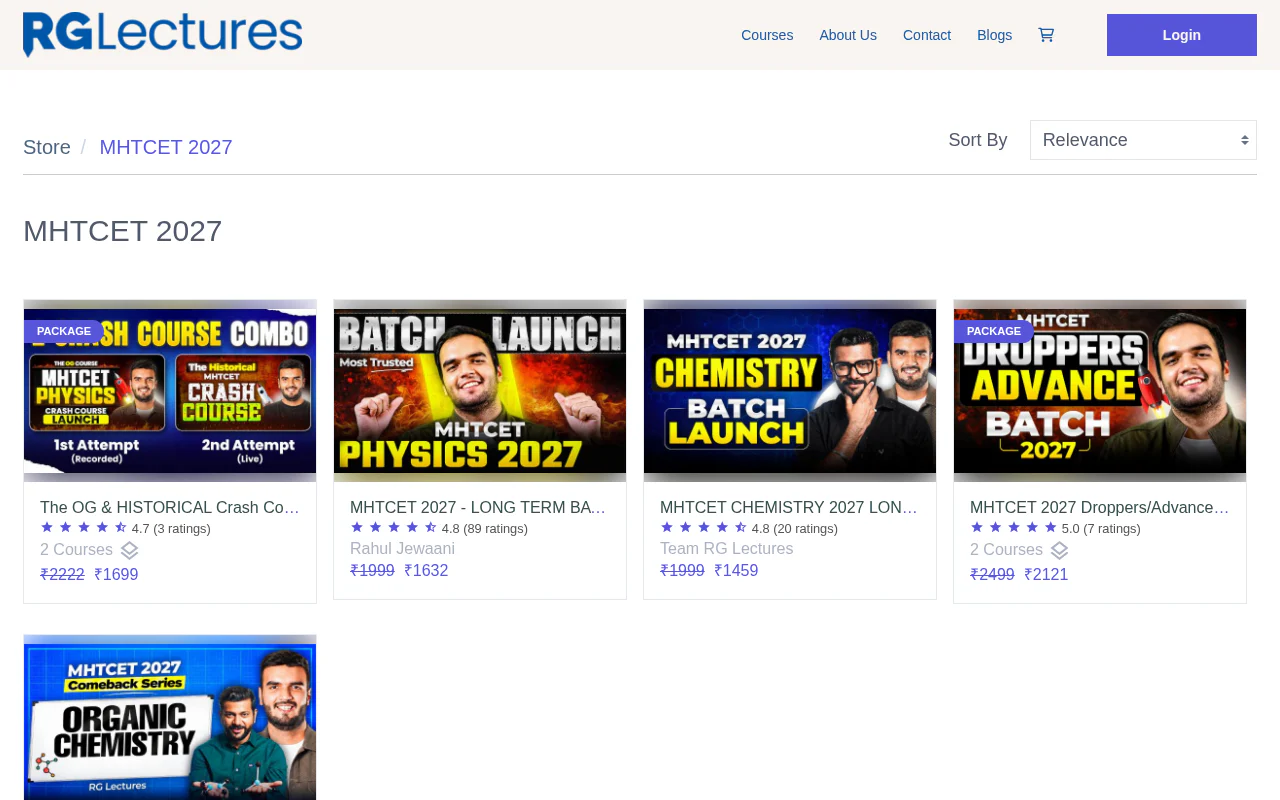Click star rating of OG & HISTORICAL Crash course
The width and height of the screenshot is (1280, 800).
point(84,527)
